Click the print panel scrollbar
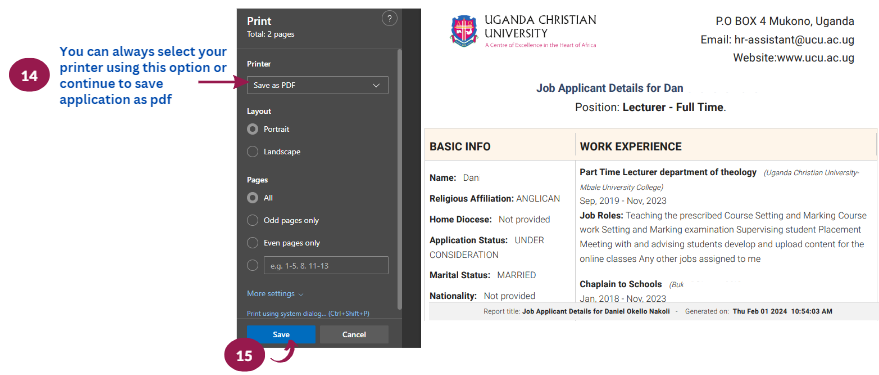879x375 pixels. pyautogui.click(x=399, y=179)
